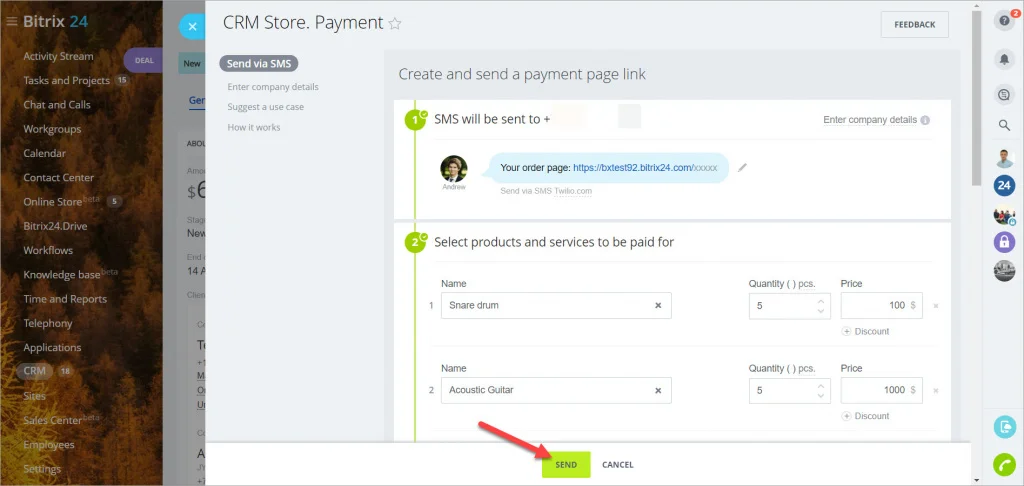Open the help question mark icon
Viewport: 1024px width, 486px height.
pyautogui.click(x=1004, y=20)
